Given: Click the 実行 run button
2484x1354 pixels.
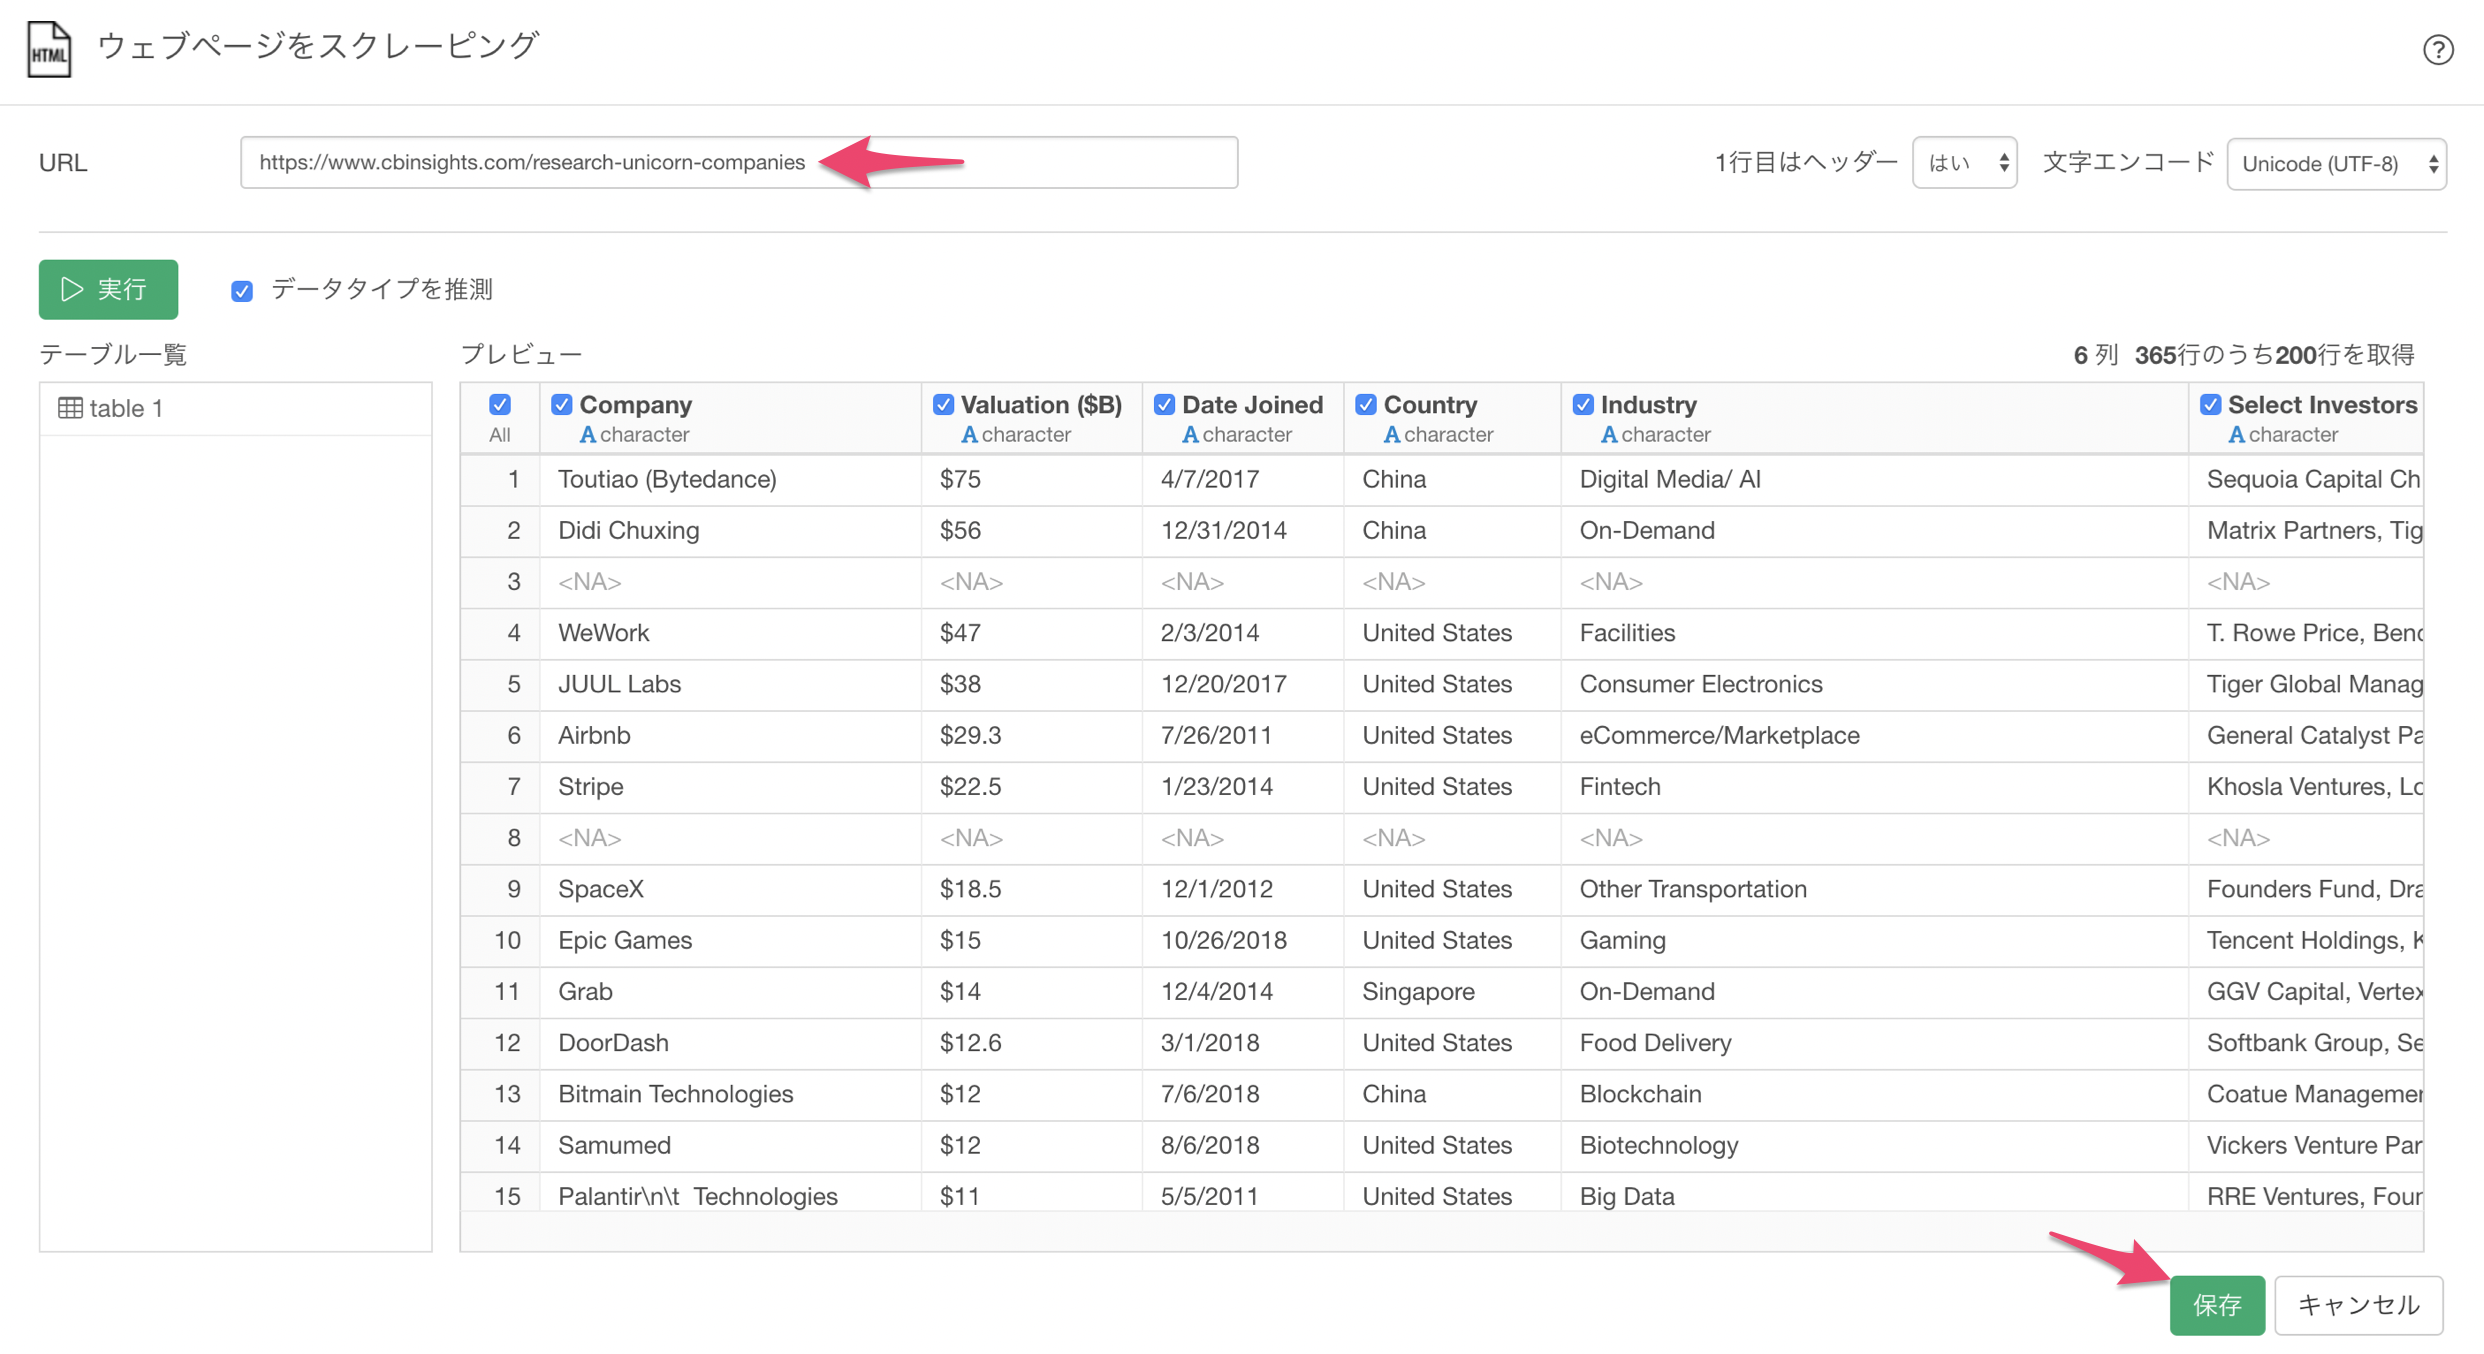Looking at the screenshot, I should [109, 290].
